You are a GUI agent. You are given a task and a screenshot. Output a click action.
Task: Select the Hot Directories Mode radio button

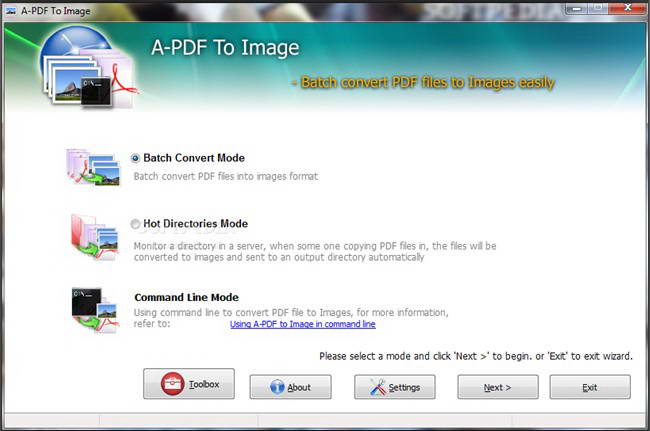[135, 224]
